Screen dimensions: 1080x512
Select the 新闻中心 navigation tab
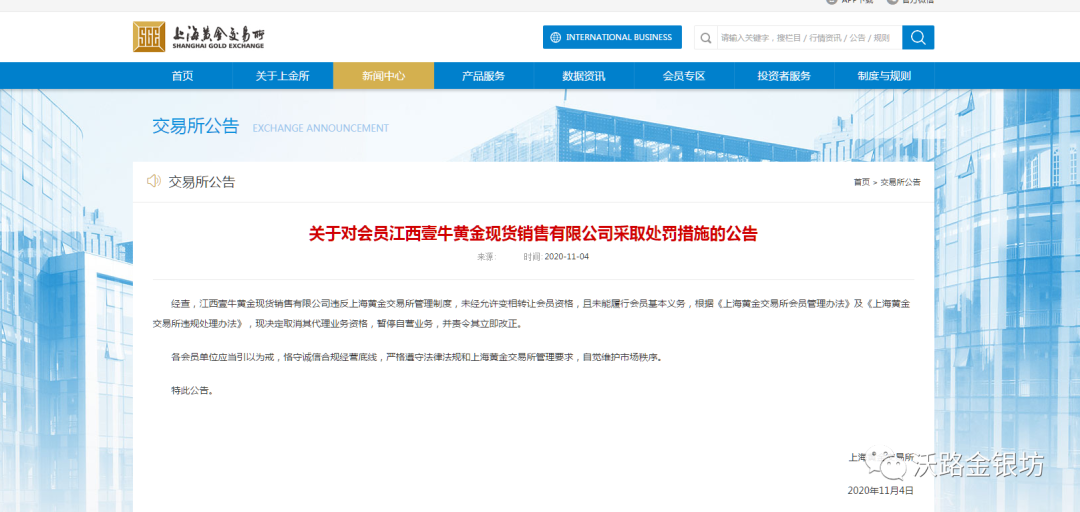coord(384,76)
